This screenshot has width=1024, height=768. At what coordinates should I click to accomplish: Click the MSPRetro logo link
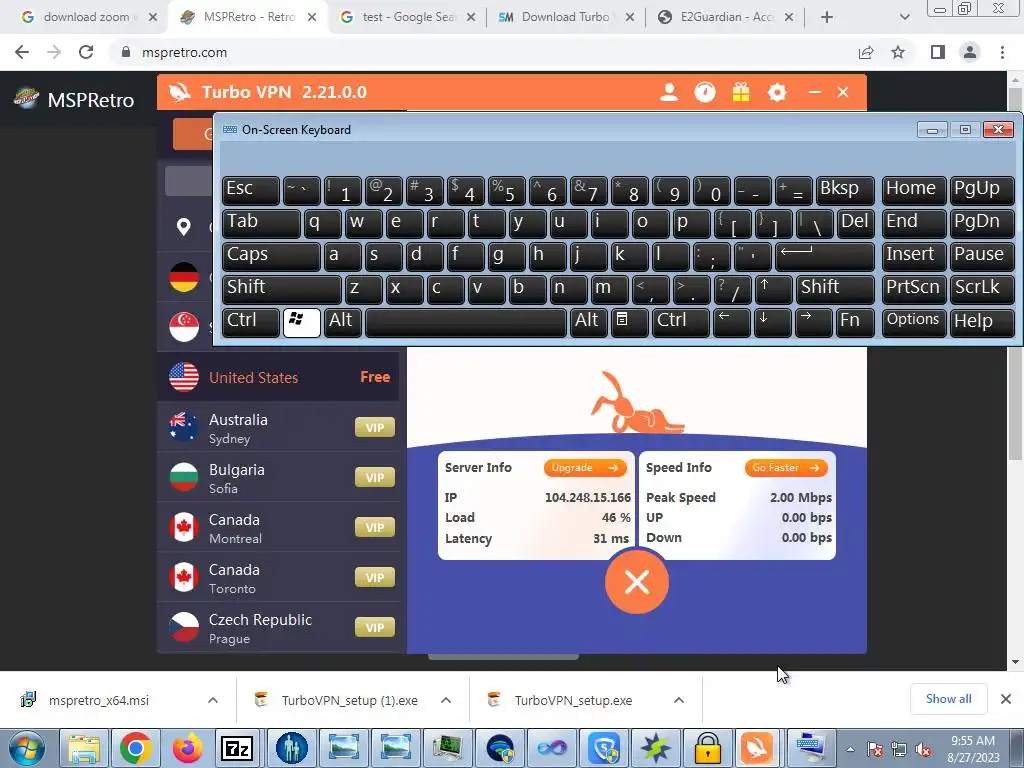pos(74,99)
